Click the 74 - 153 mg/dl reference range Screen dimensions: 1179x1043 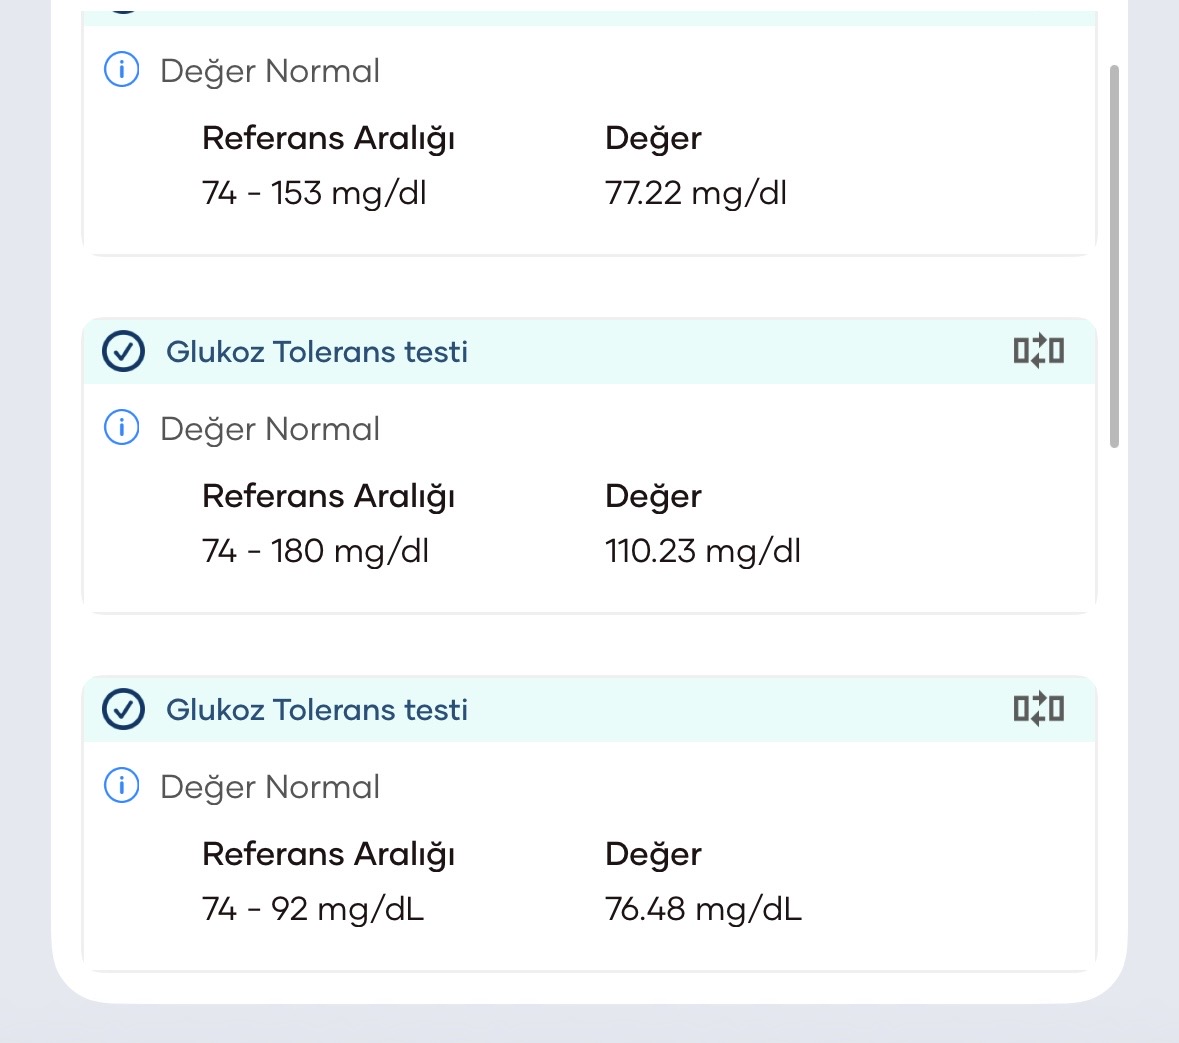tap(314, 193)
